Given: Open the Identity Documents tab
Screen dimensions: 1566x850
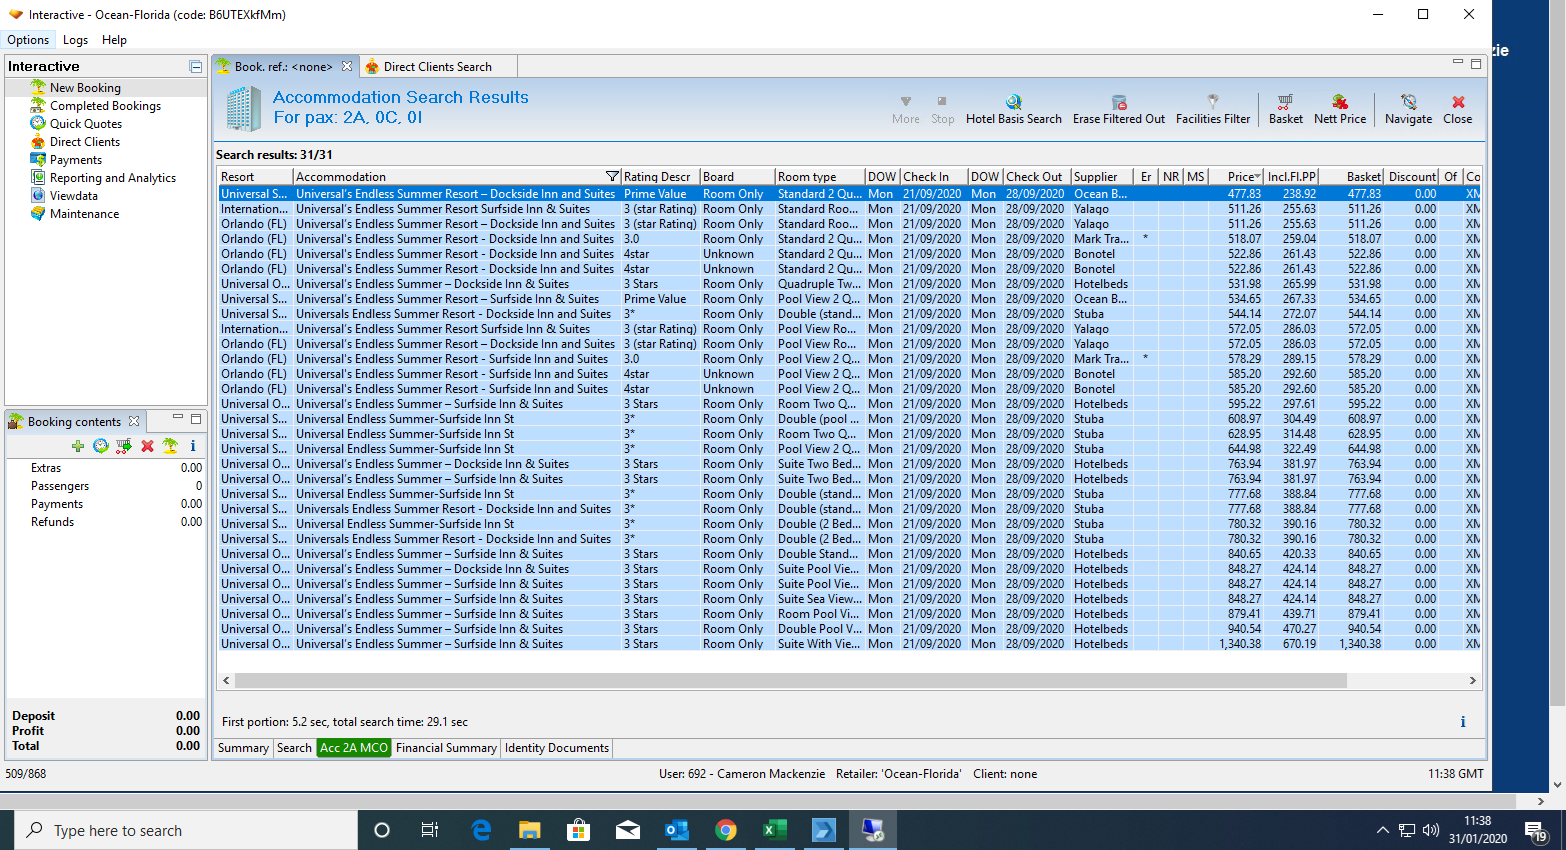Looking at the screenshot, I should click(x=557, y=748).
